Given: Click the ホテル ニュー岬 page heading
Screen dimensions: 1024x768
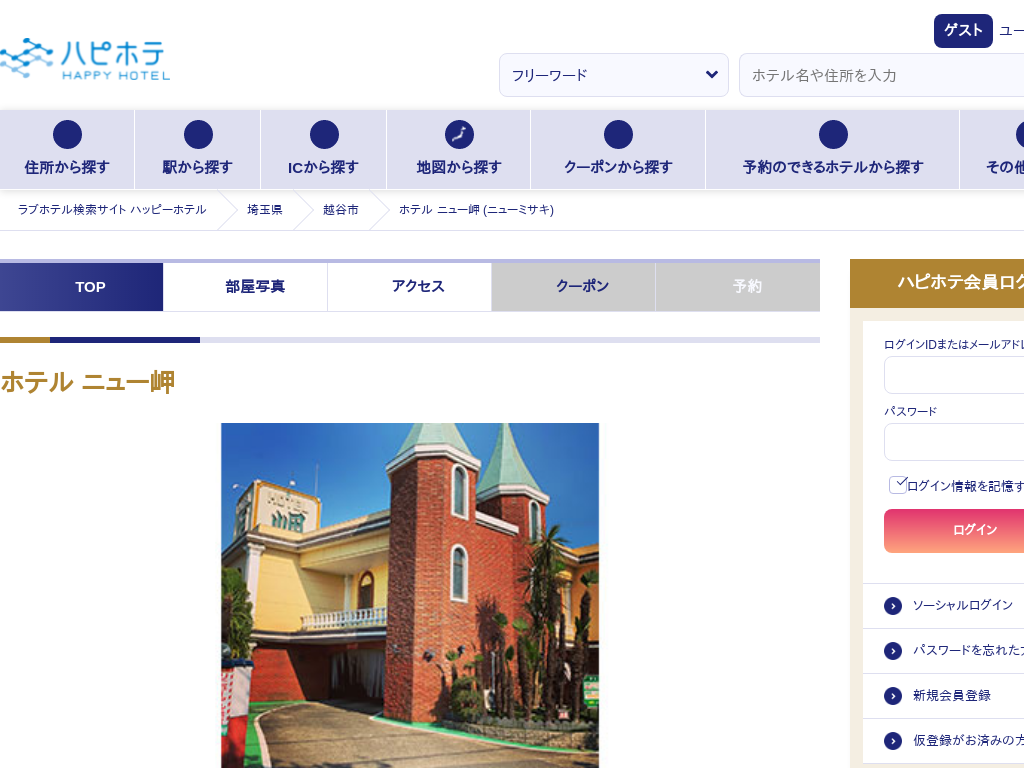Looking at the screenshot, I should 88,382.
